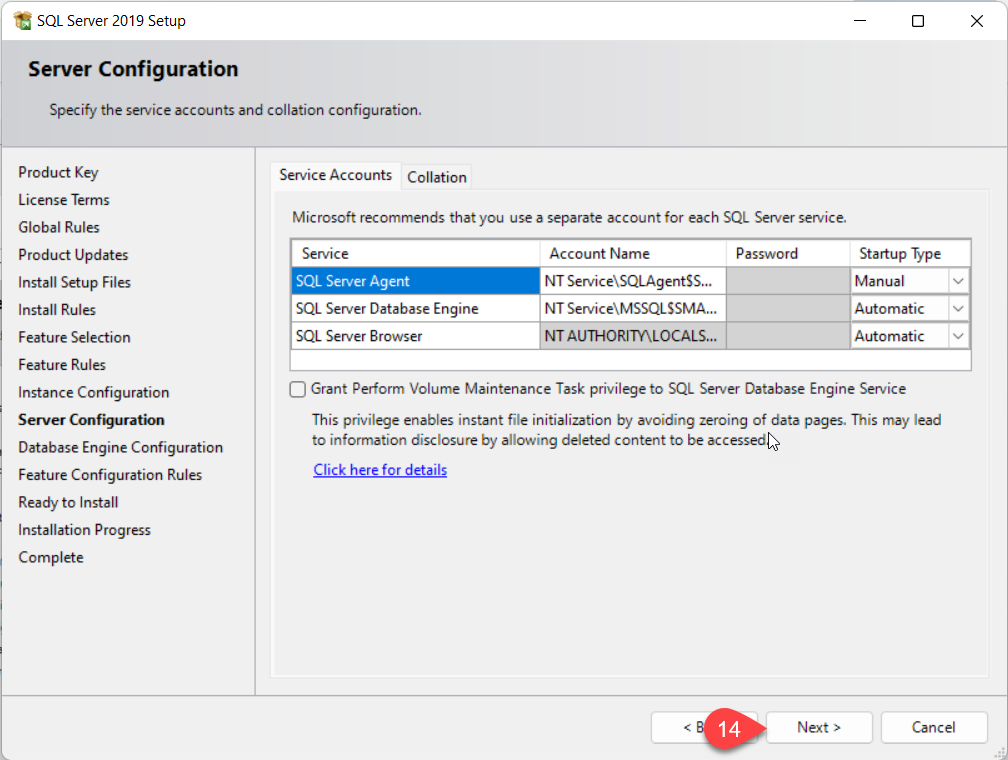1008x760 pixels.
Task: Click the NT AUTHORITY\LOCALS account name cell
Action: pyautogui.click(x=633, y=336)
